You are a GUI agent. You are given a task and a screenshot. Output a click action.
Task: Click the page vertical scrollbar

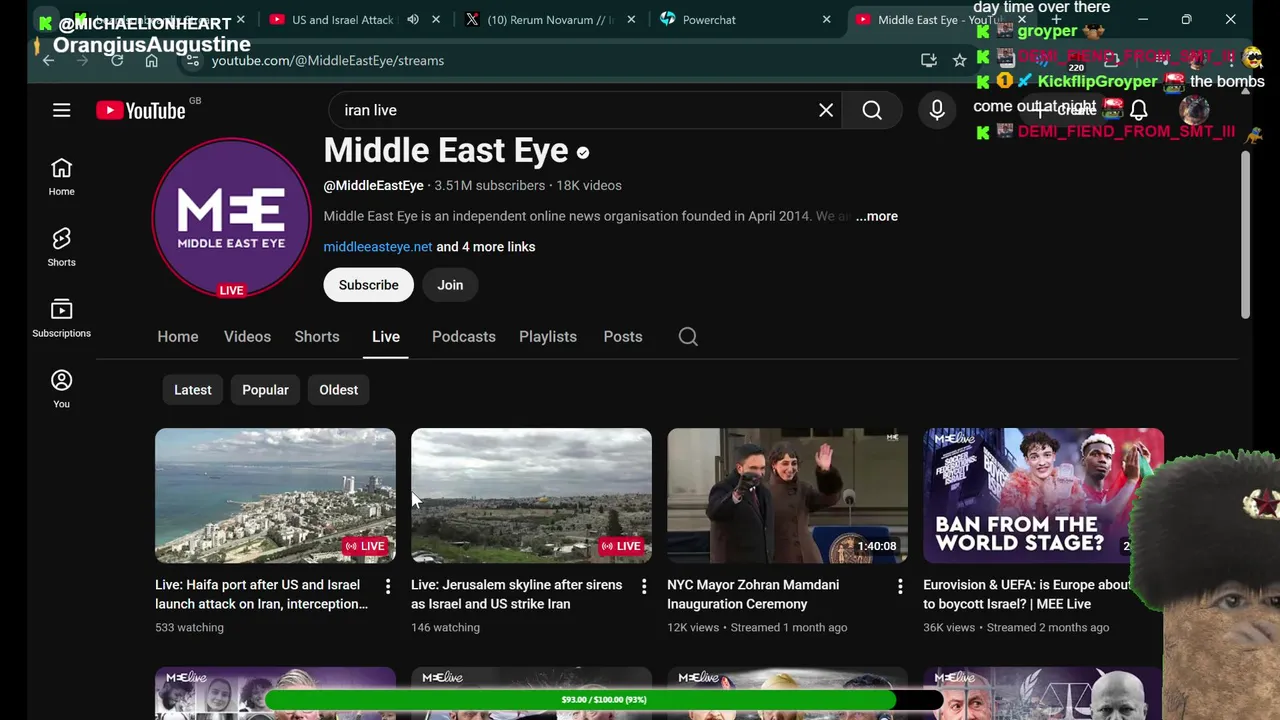click(x=1245, y=235)
